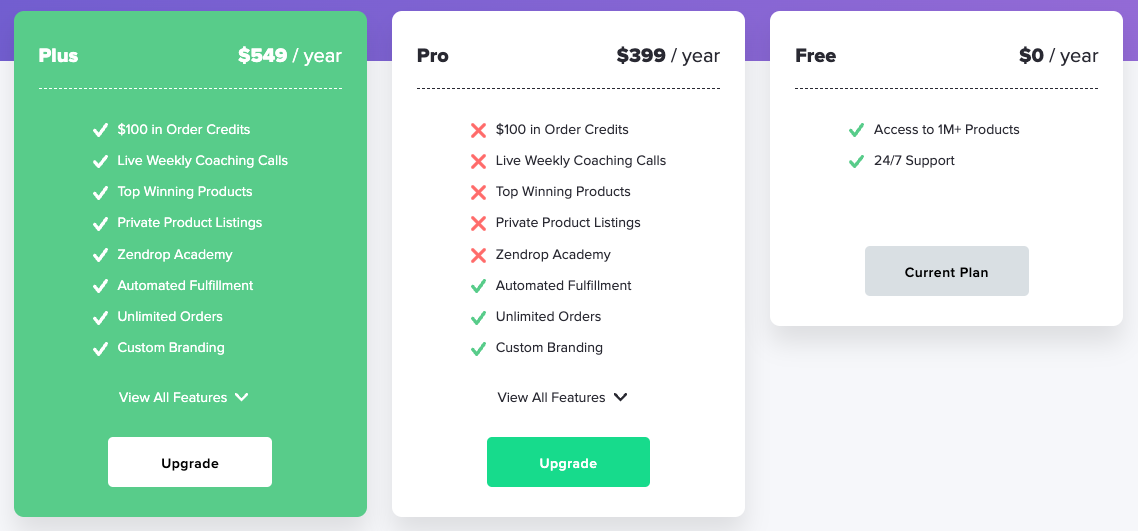Click the $399 / year Pro price
The width and height of the screenshot is (1138, 531).
tap(667, 56)
